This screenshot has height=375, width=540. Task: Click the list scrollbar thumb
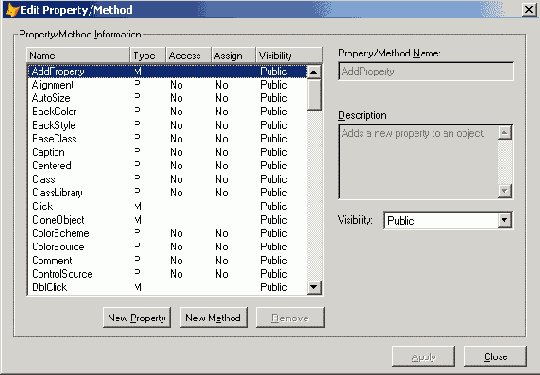[314, 95]
